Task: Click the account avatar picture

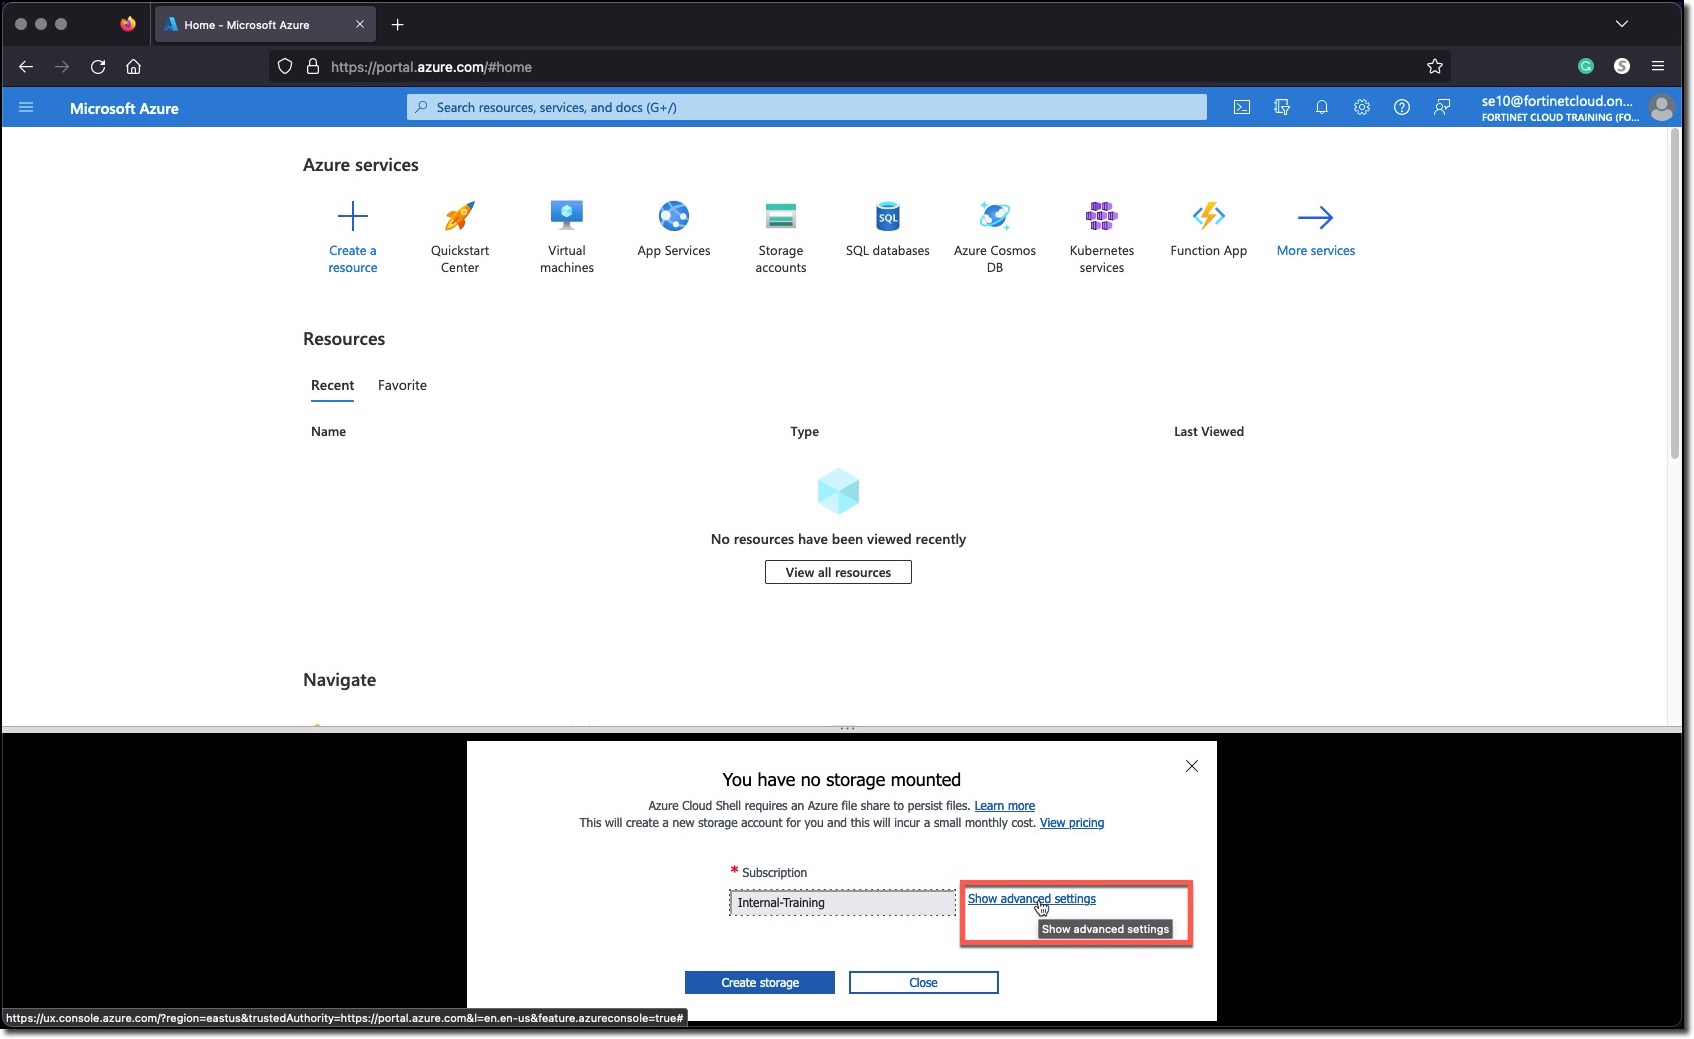Action: pyautogui.click(x=1662, y=107)
